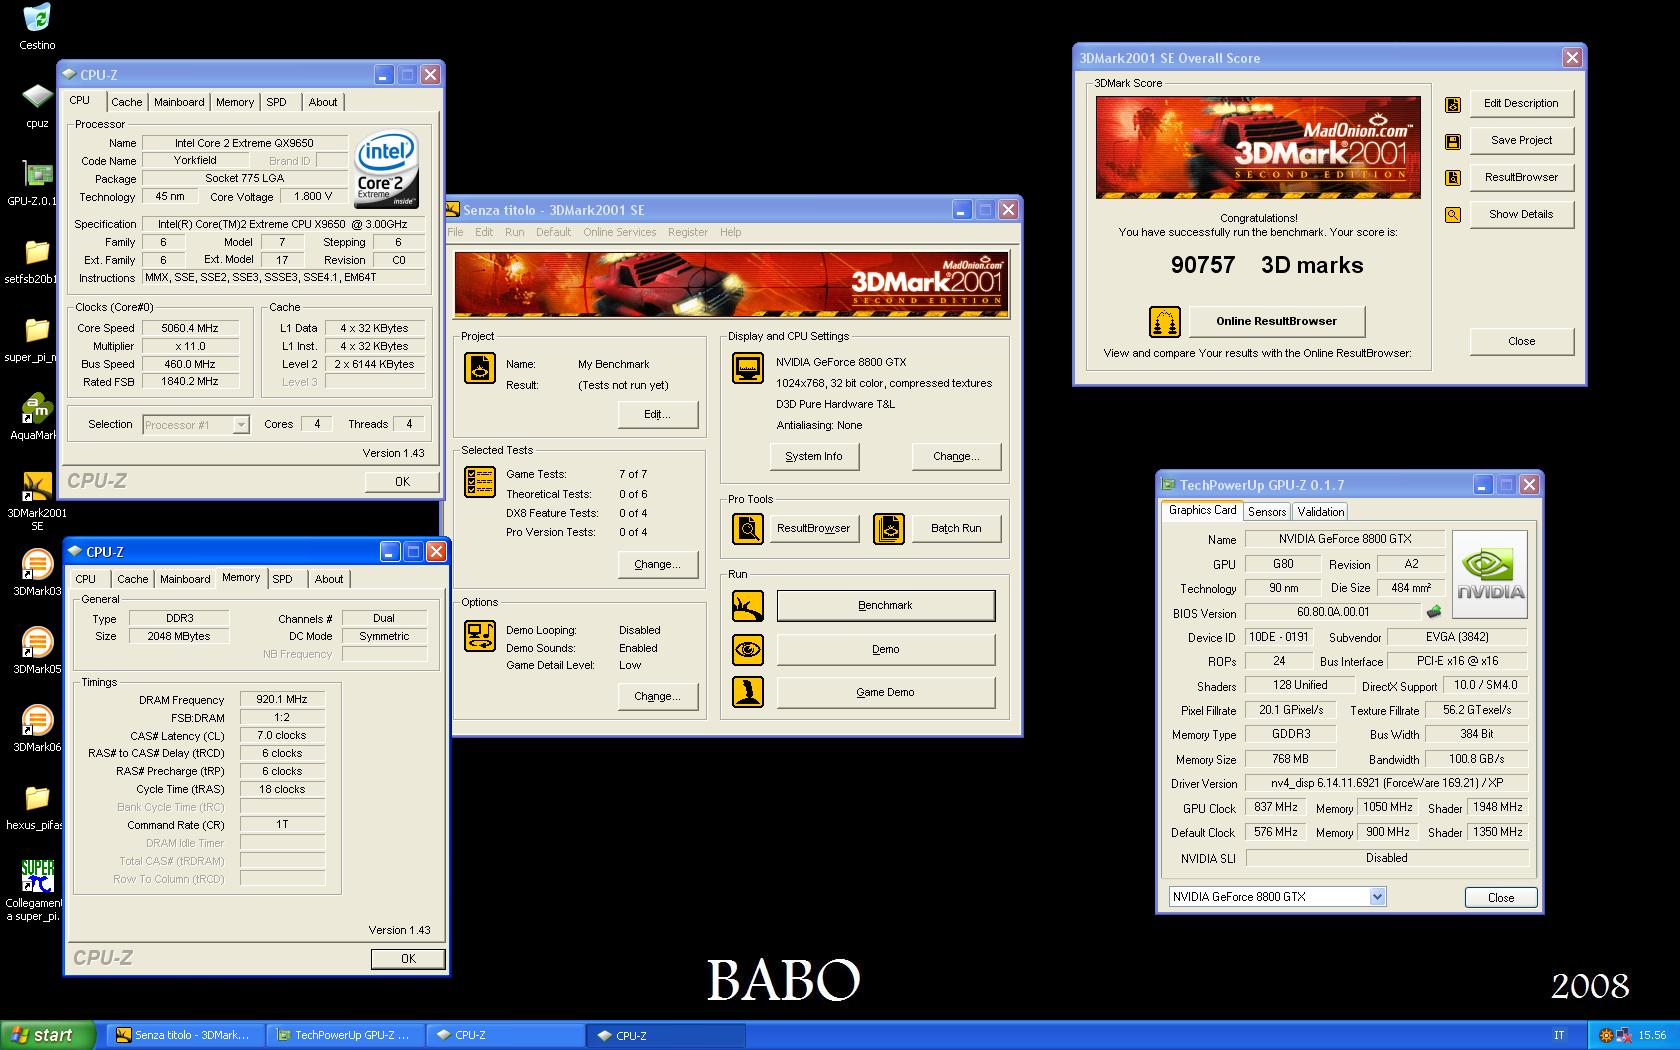Click the Benchmark run icon
The height and width of the screenshot is (1050, 1680).
747,606
